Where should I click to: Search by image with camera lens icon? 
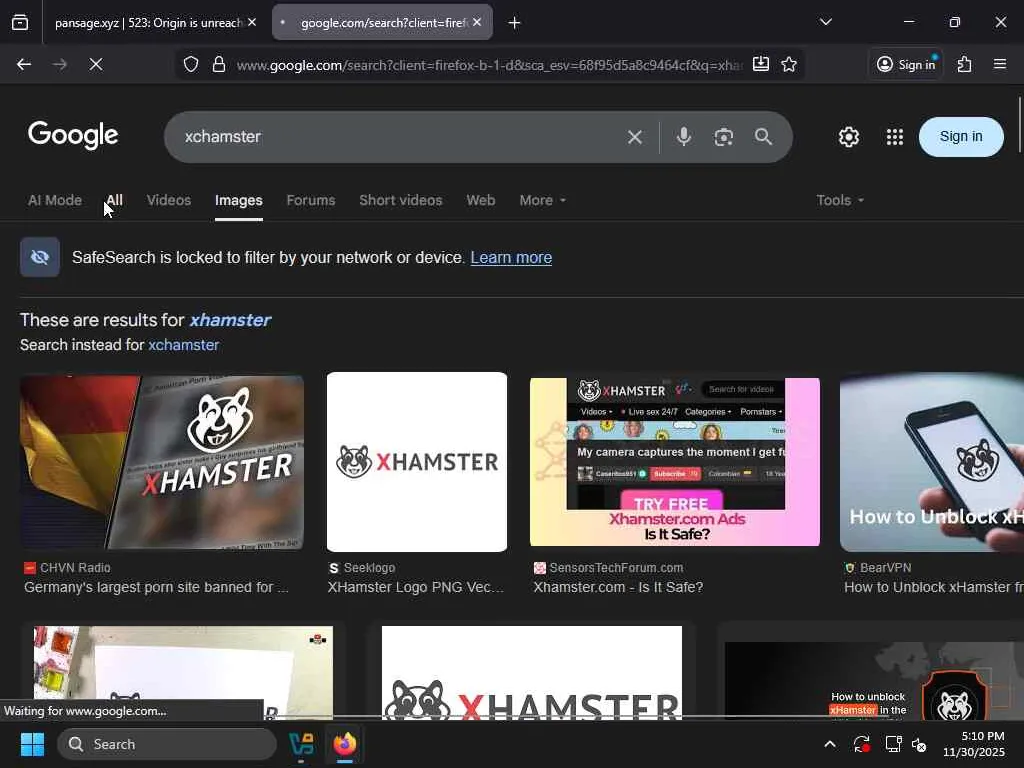coord(724,137)
